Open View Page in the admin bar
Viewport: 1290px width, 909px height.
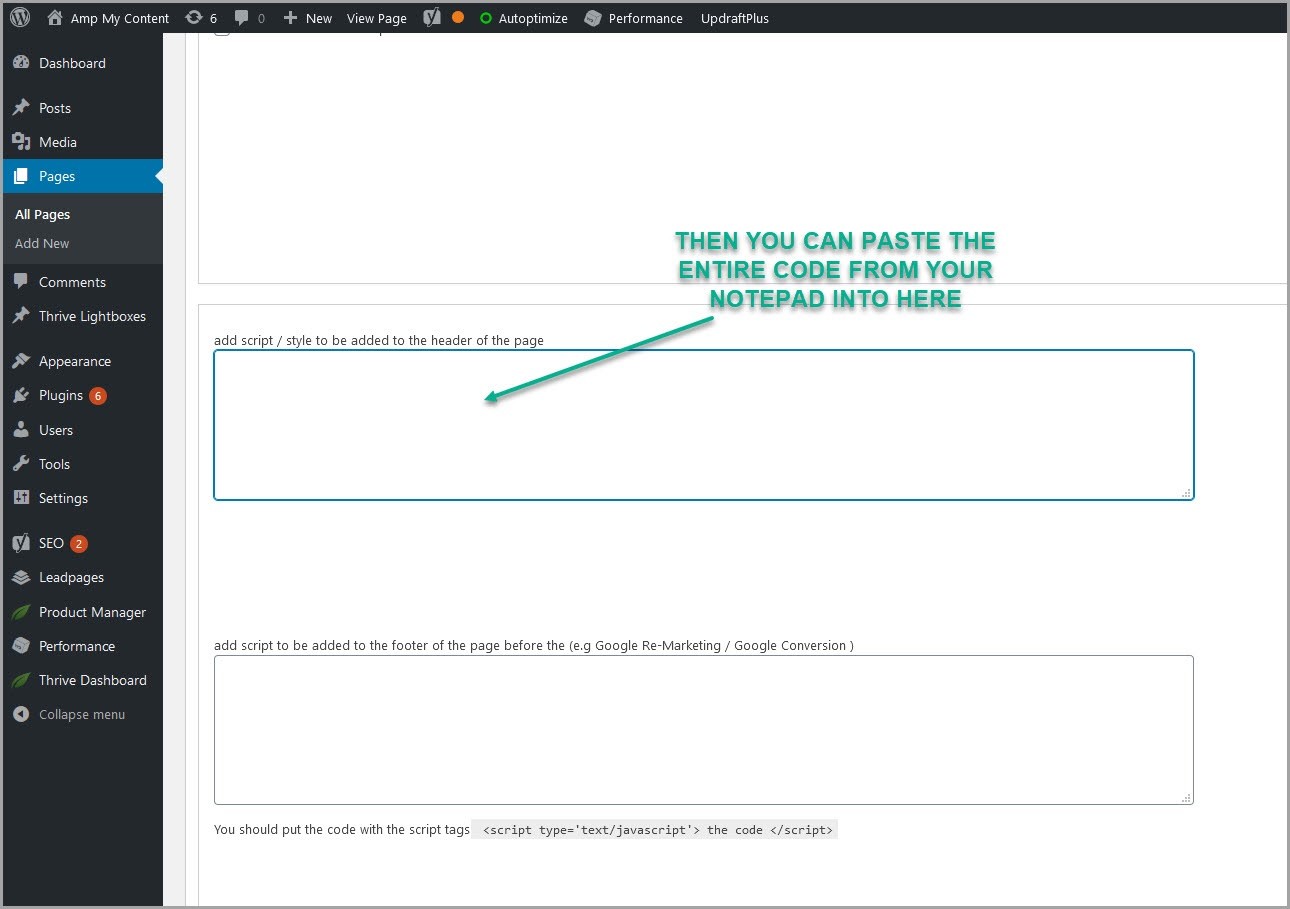pos(376,17)
